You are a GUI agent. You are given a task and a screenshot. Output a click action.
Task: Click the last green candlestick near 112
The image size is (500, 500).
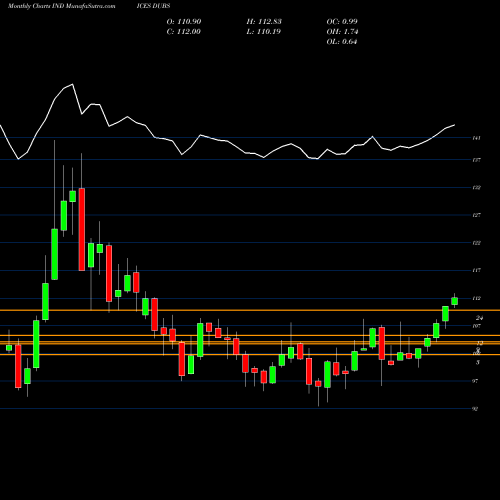[454, 301]
